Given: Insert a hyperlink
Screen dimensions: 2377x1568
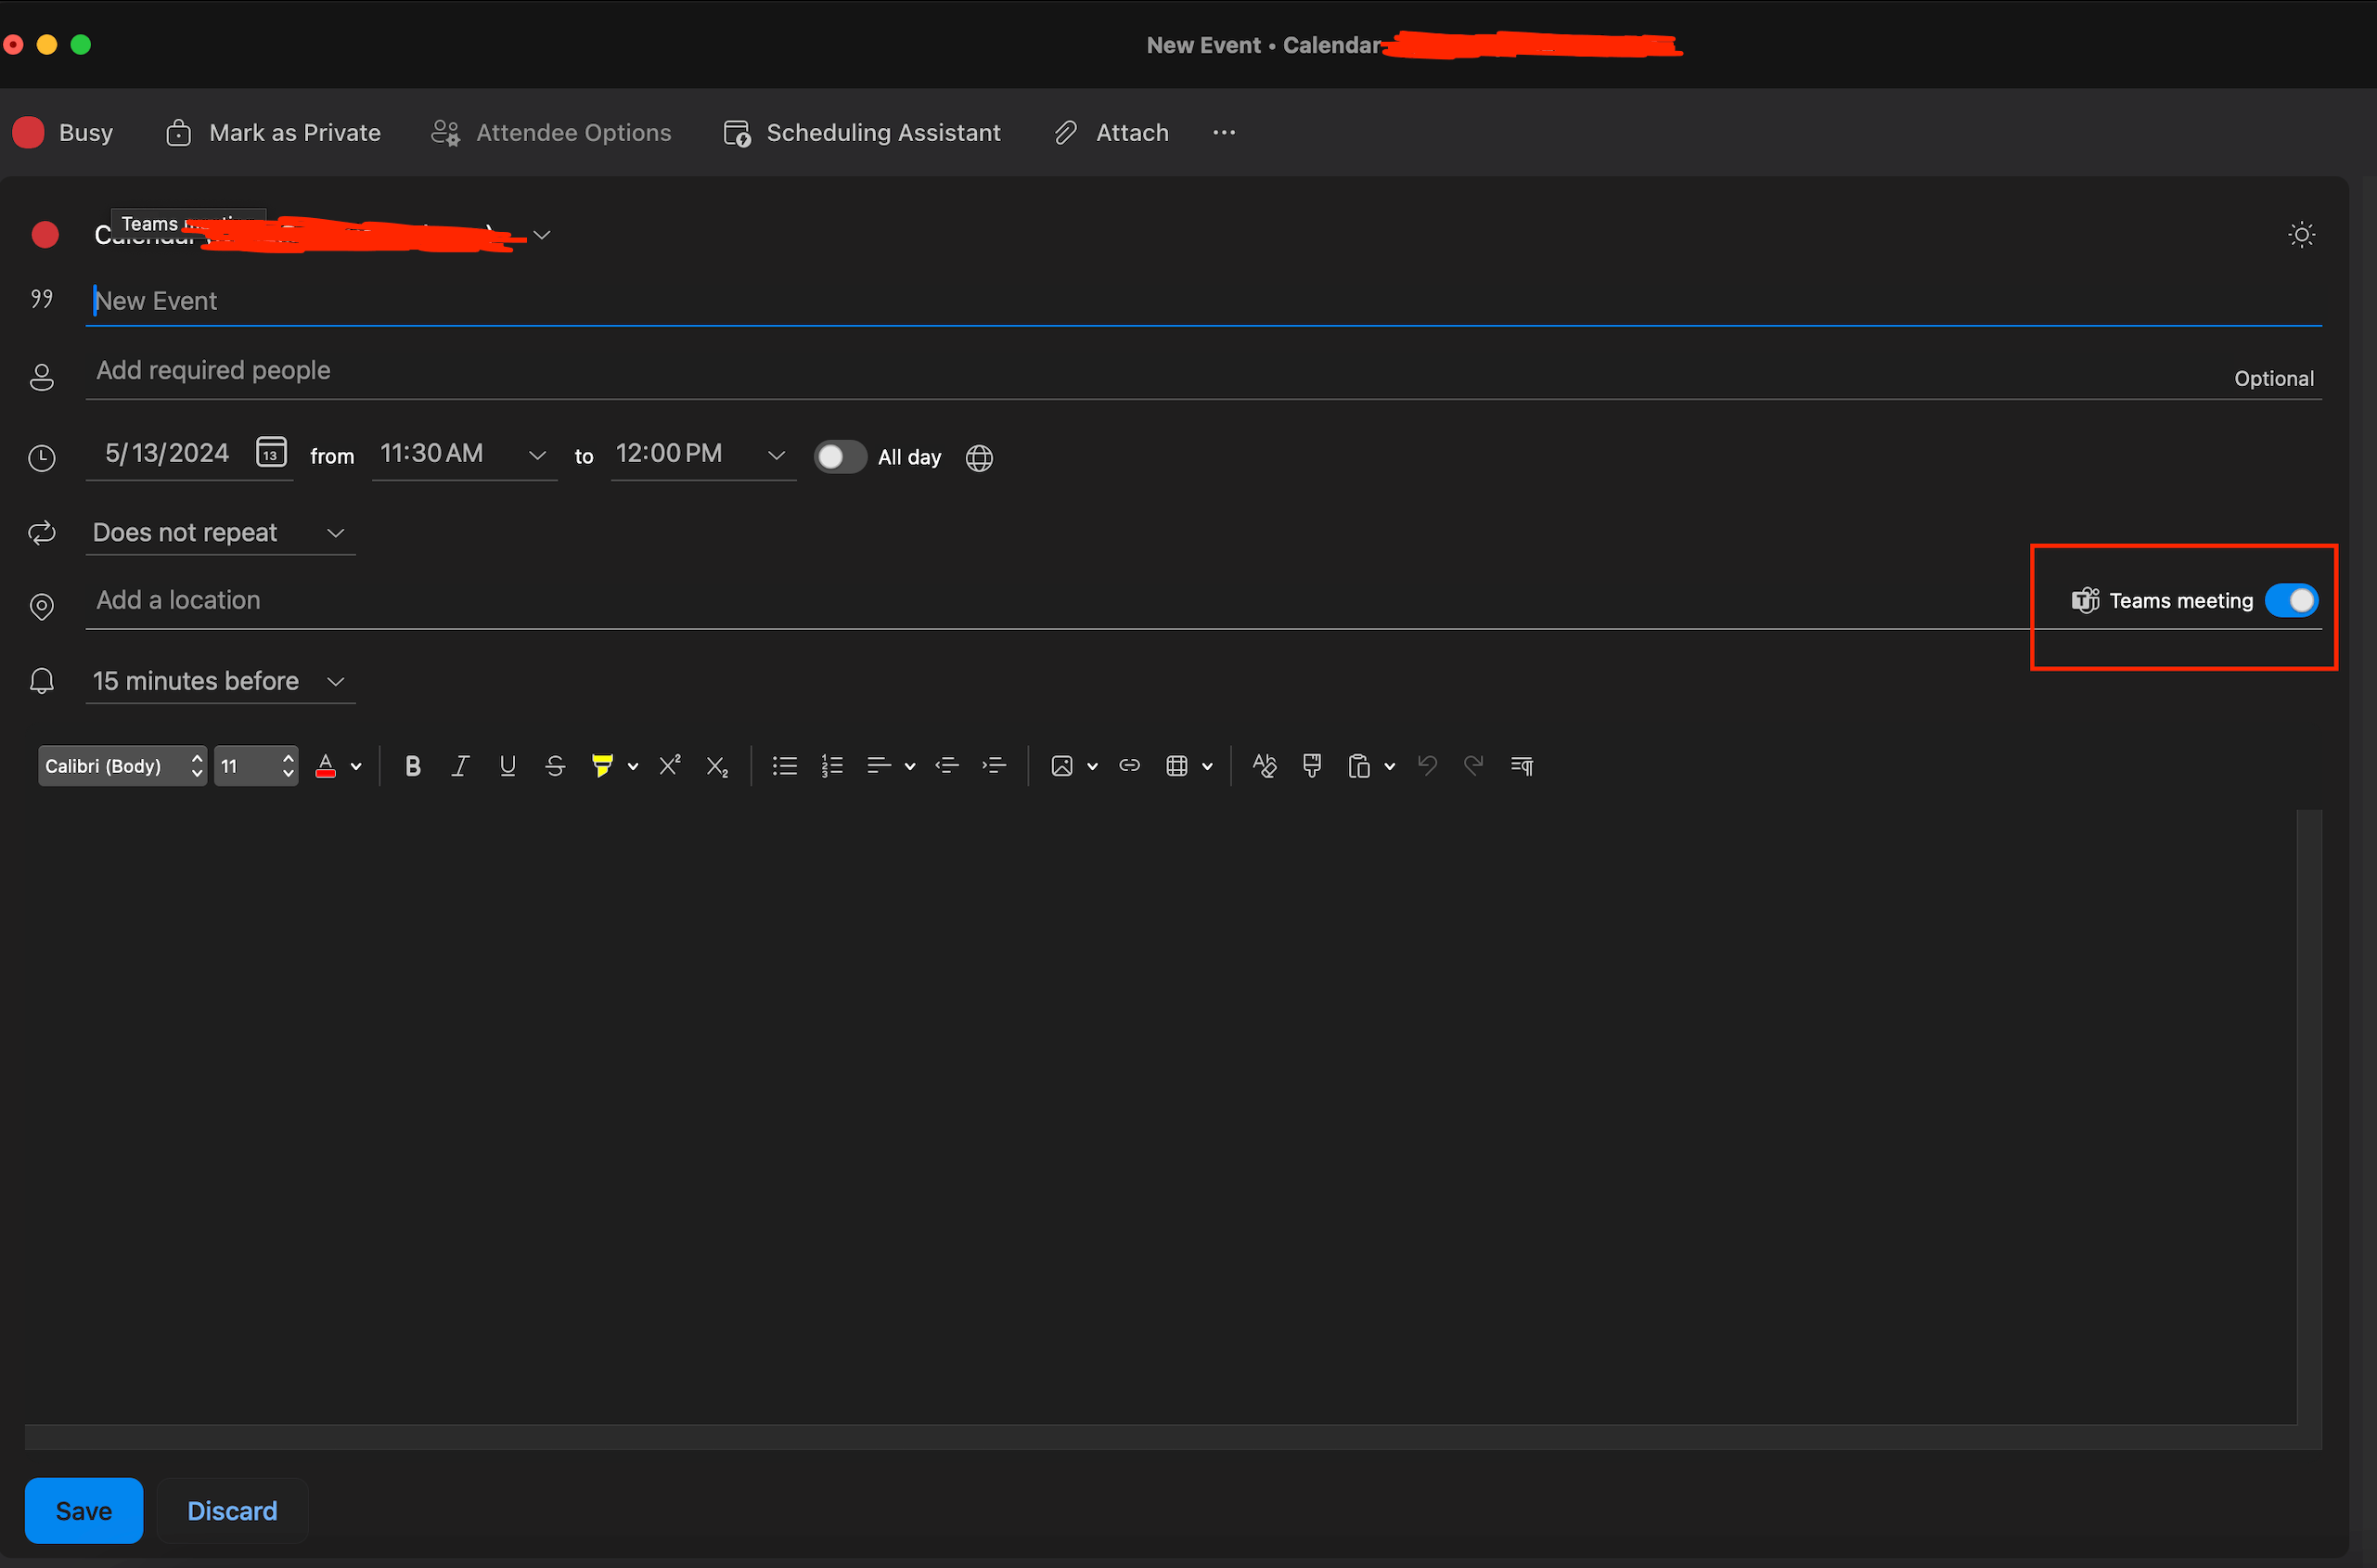Looking at the screenshot, I should click(x=1129, y=766).
